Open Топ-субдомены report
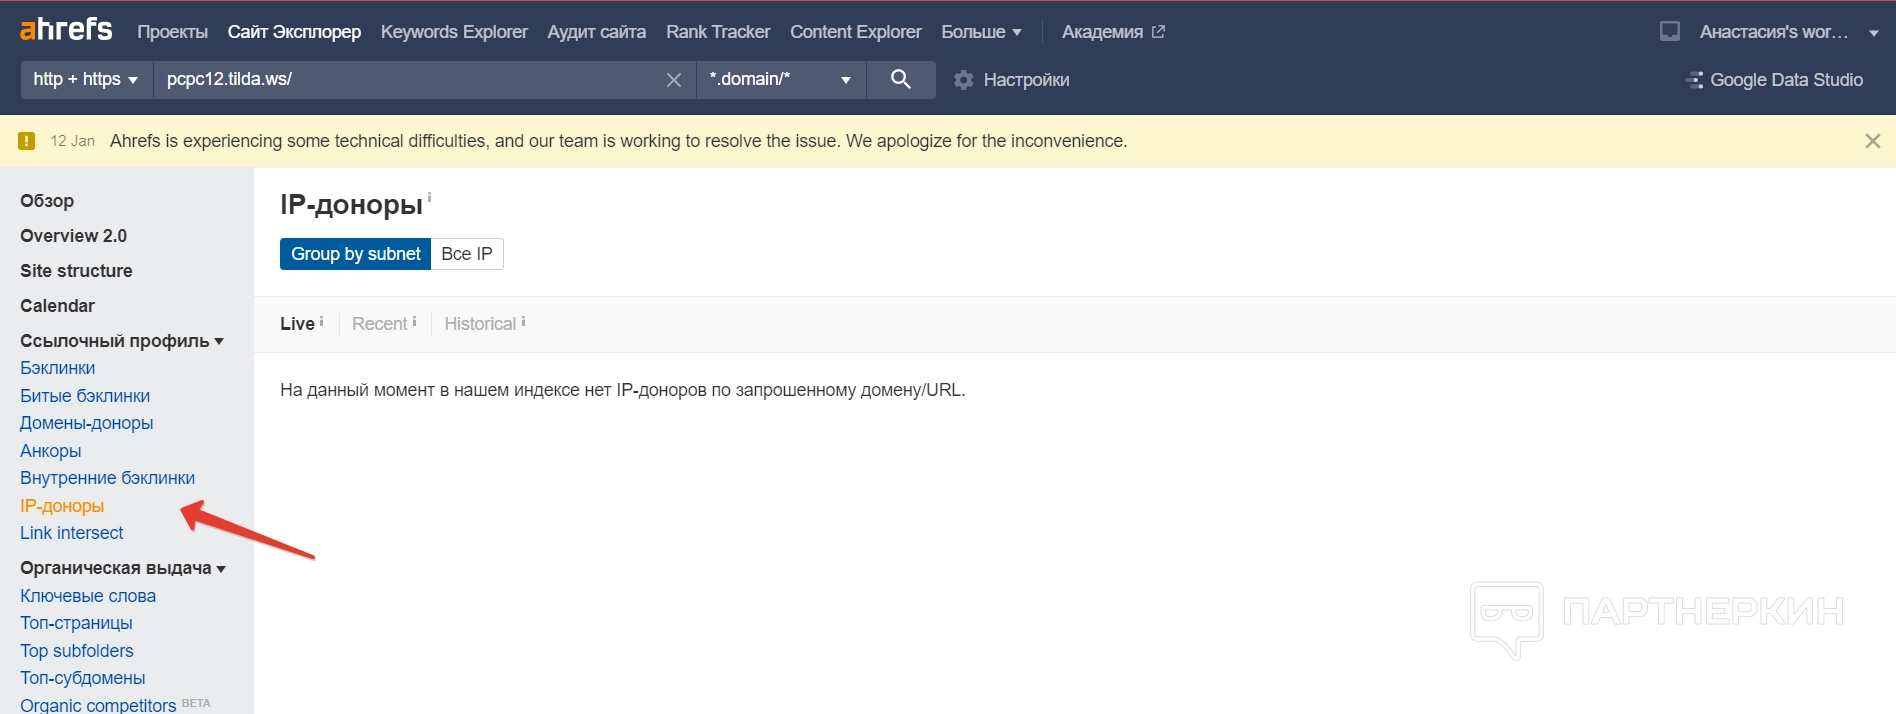This screenshot has width=1896, height=714. 83,678
